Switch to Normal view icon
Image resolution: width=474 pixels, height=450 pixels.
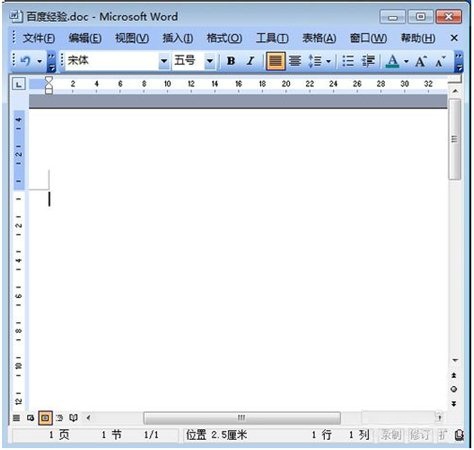point(16,418)
